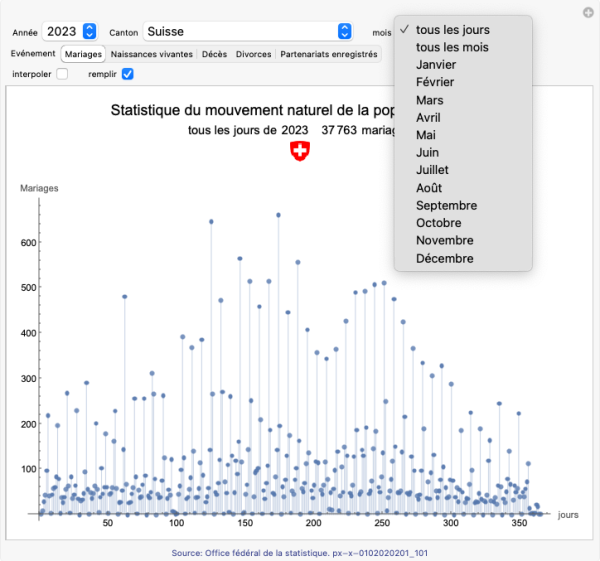The width and height of the screenshot is (600, 561).
Task: Select Avril from month menu
Action: [429, 118]
